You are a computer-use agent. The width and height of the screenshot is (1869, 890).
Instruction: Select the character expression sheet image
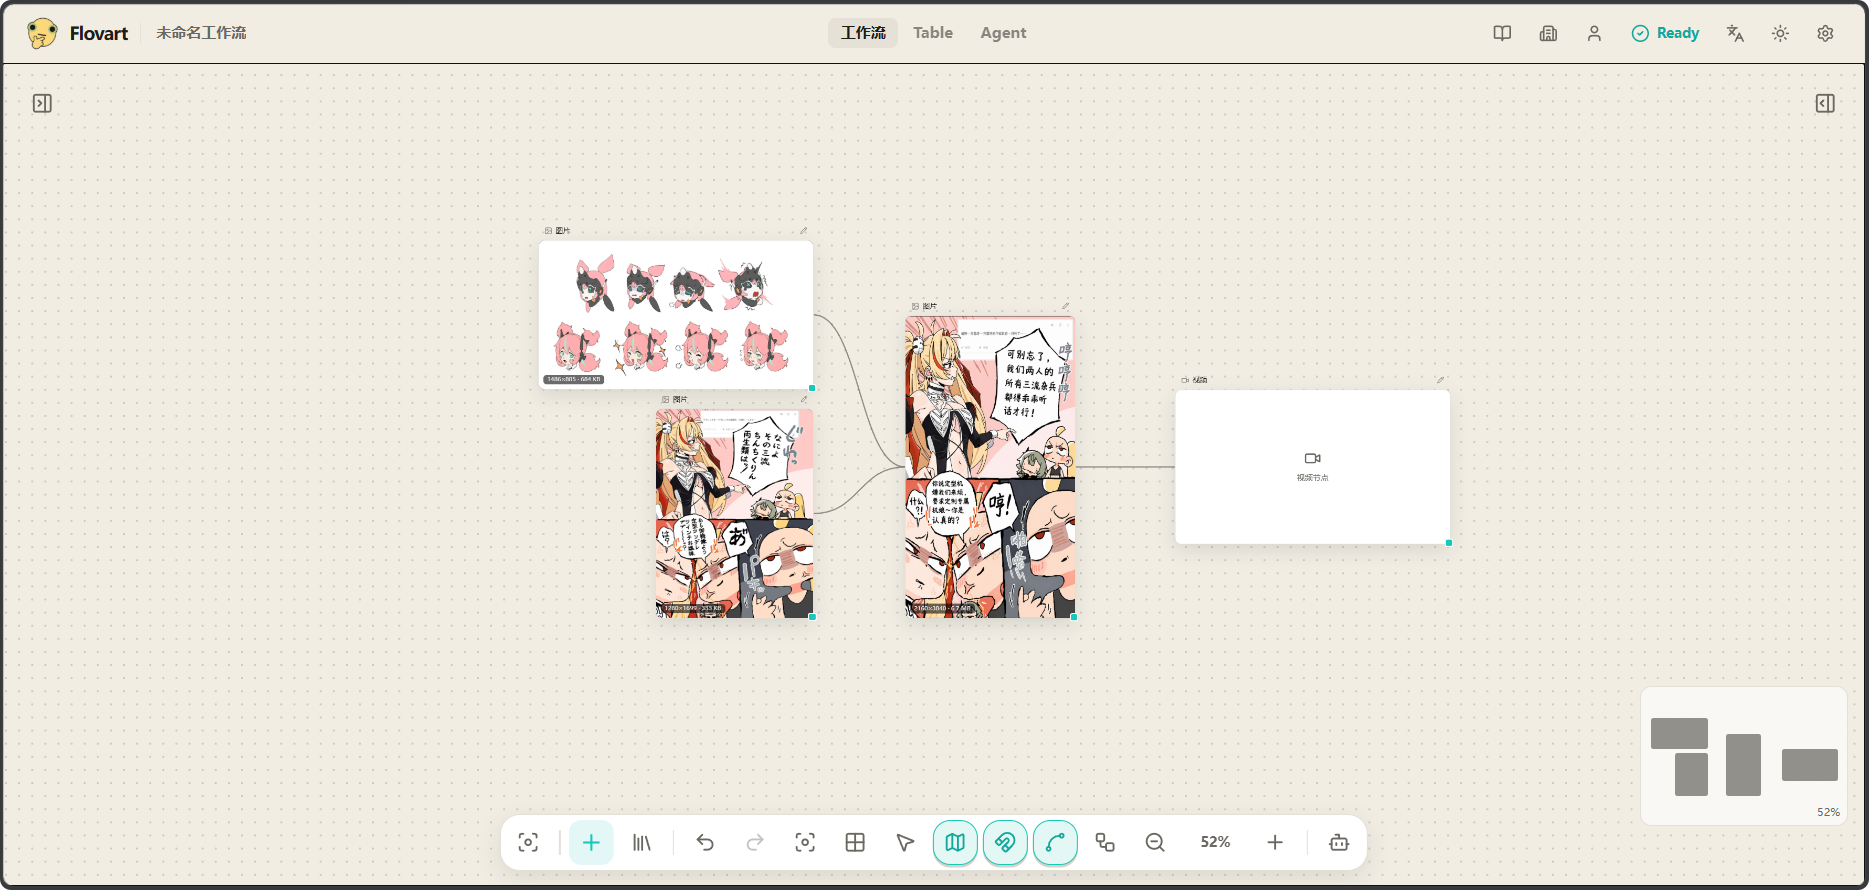coord(675,314)
